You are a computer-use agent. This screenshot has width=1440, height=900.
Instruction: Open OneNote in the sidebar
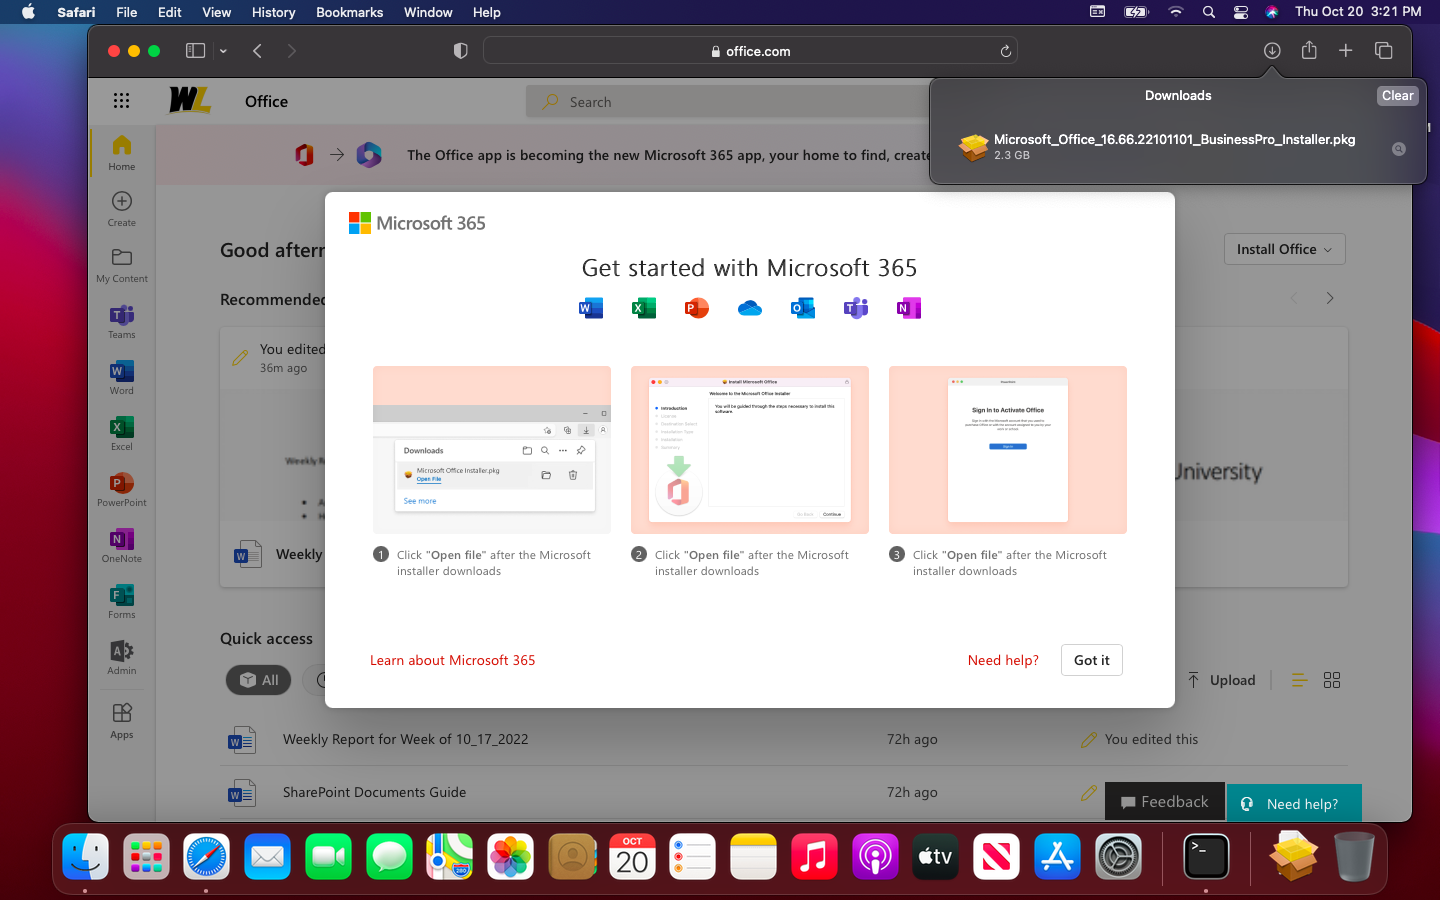click(121, 545)
